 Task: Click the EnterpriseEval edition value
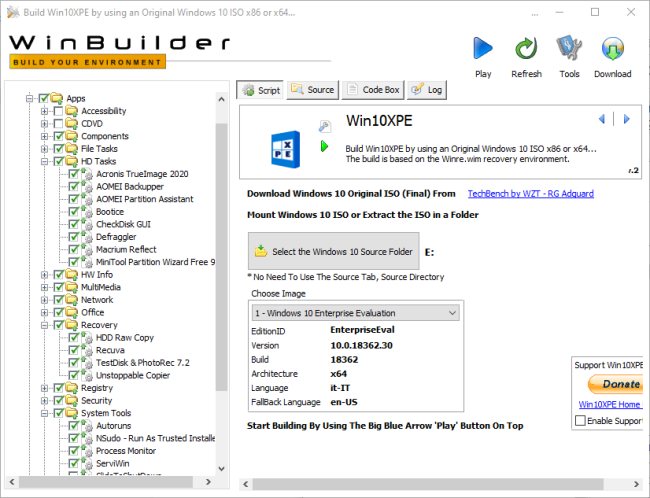click(x=362, y=330)
